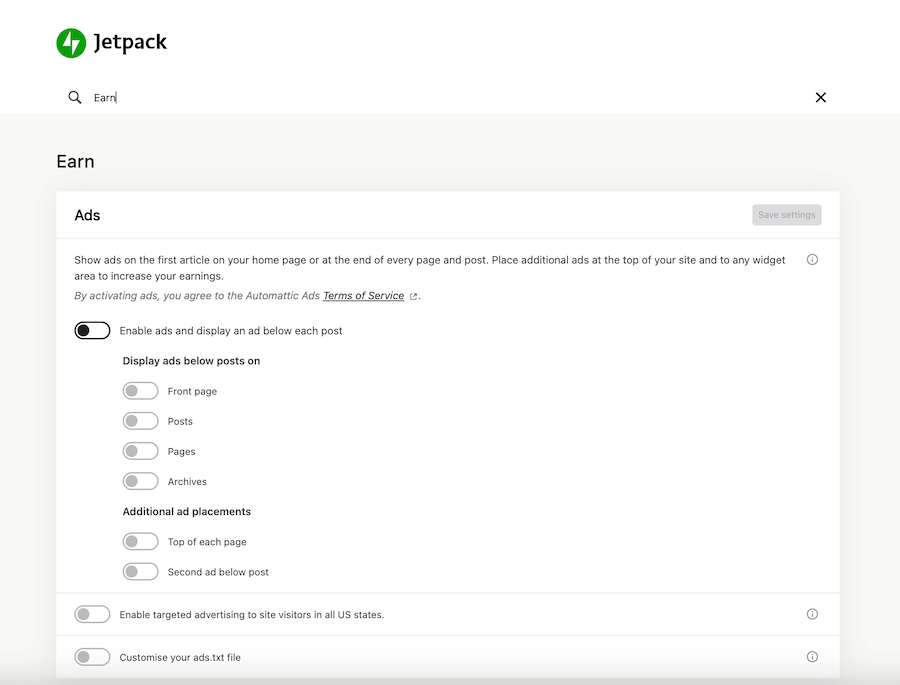Image resolution: width=900 pixels, height=685 pixels.
Task: Enable ads on Pages
Action: [140, 451]
